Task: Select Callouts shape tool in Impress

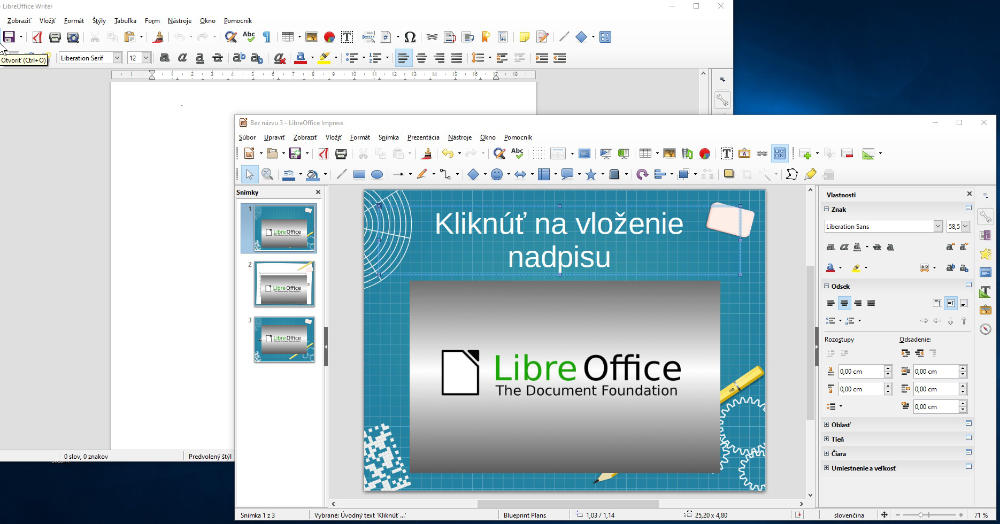Action: tap(566, 174)
